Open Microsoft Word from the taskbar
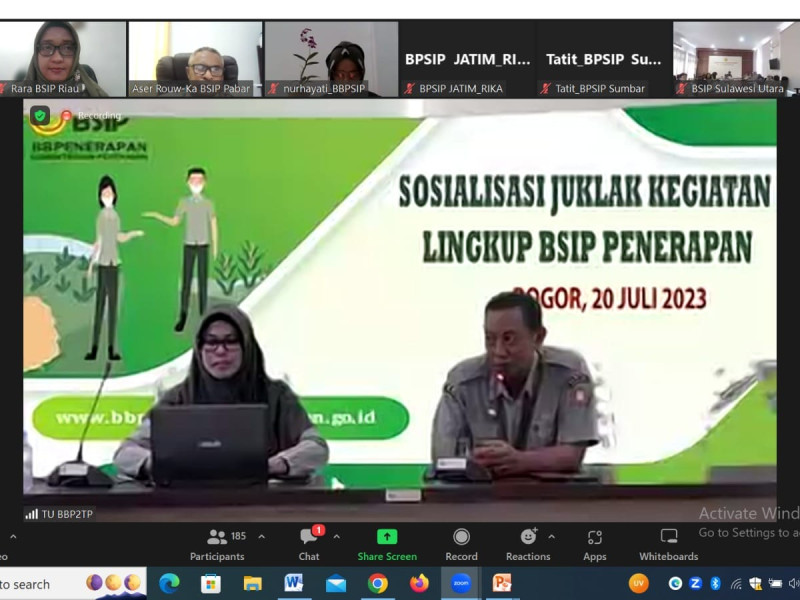 pyautogui.click(x=293, y=583)
